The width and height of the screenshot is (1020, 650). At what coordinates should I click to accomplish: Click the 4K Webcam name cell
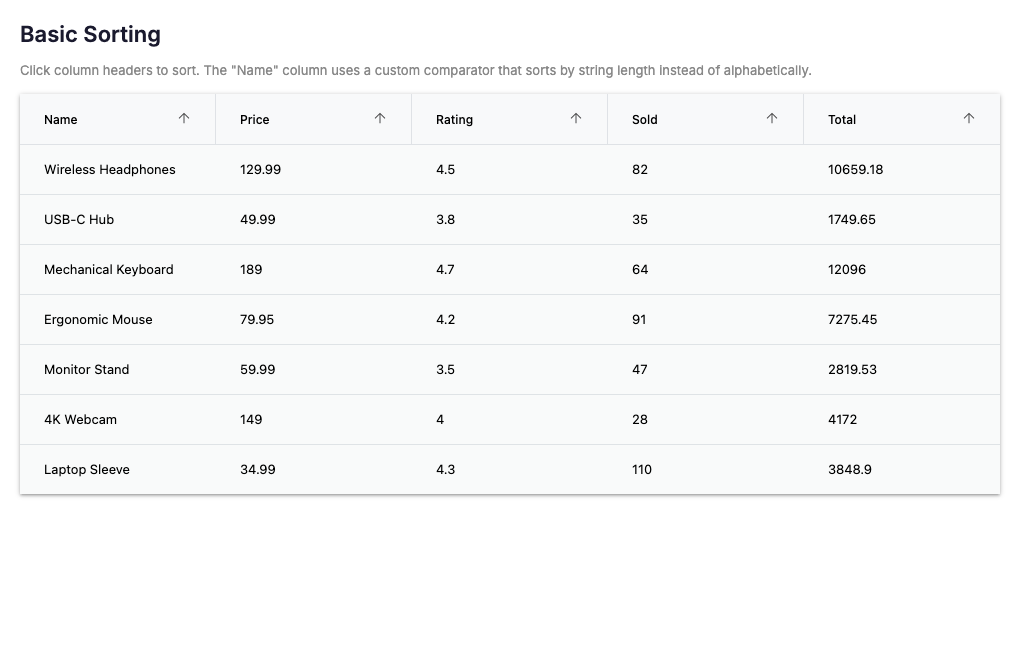tap(81, 420)
